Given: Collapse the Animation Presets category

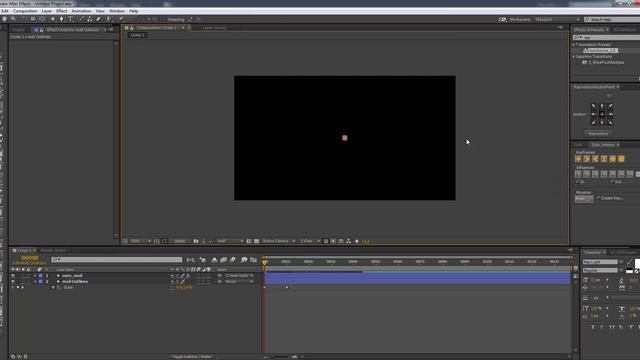Looking at the screenshot, I should [x=574, y=44].
